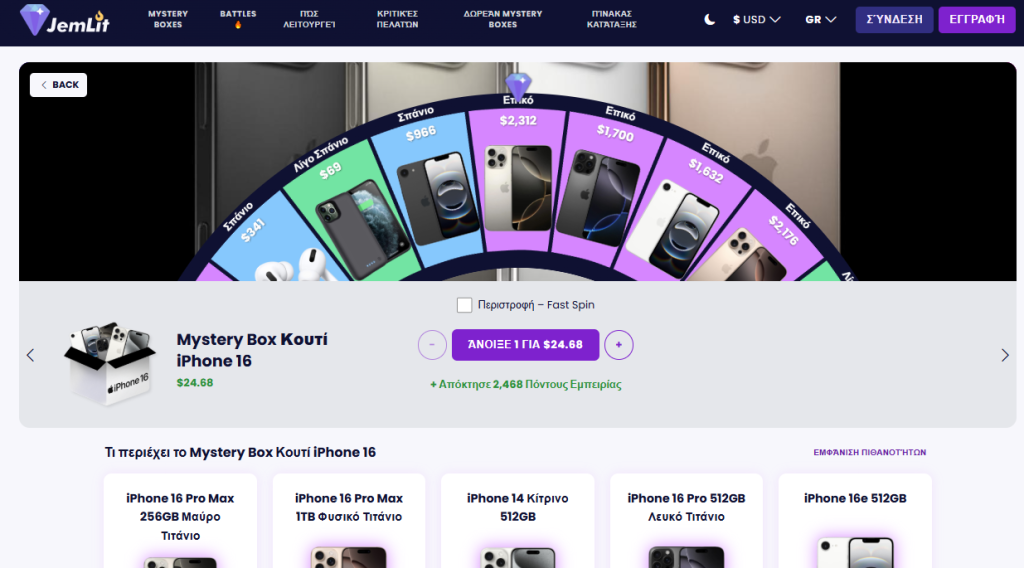This screenshot has width=1024, height=568.
Task: Go to previous box with left arrow
Action: 30,355
